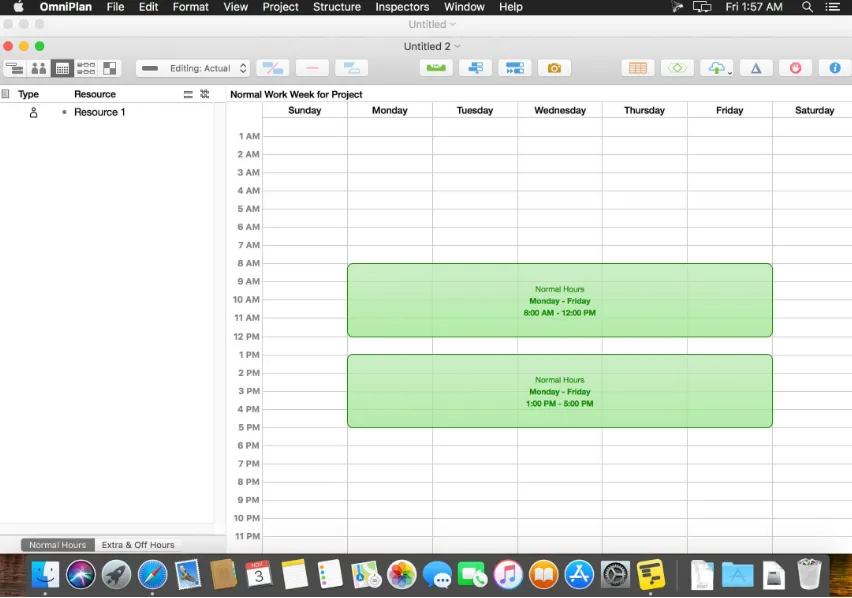
Task: Open the column customization icon
Action: click(204, 94)
